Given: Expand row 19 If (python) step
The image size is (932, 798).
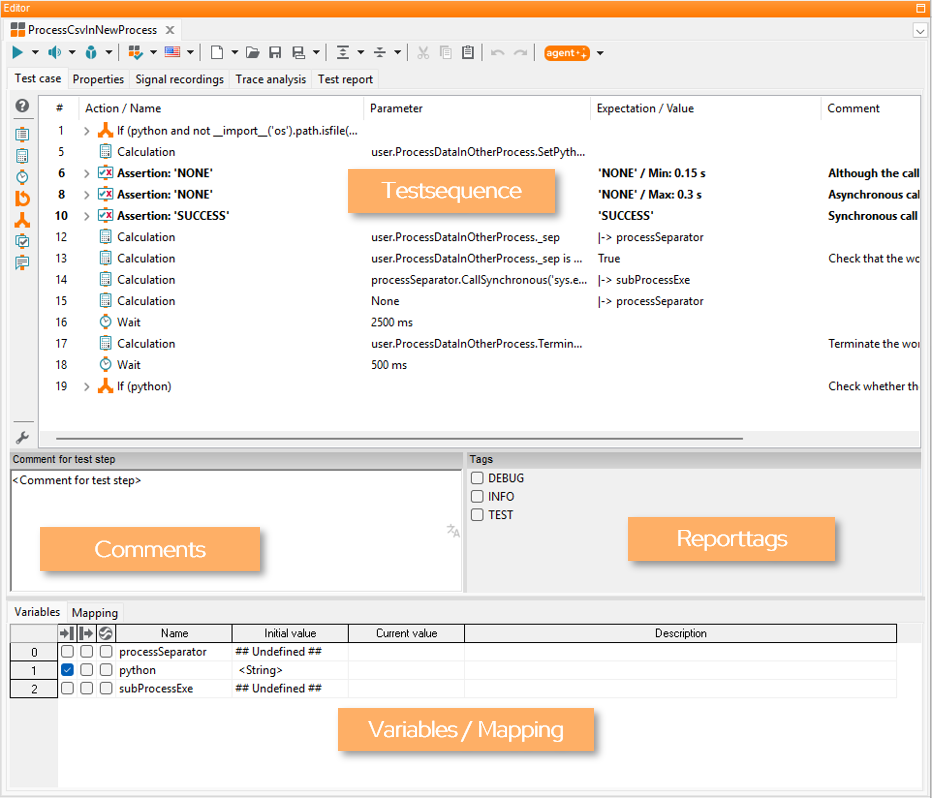Looking at the screenshot, I should [x=87, y=387].
